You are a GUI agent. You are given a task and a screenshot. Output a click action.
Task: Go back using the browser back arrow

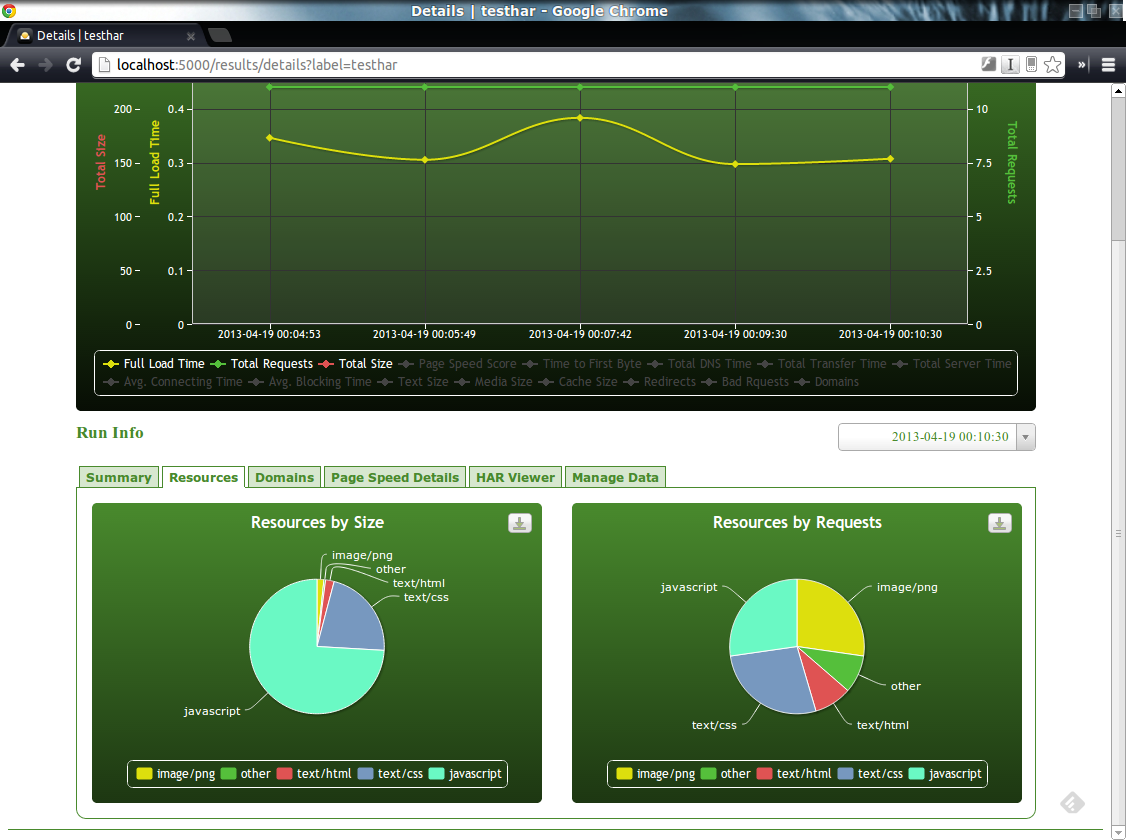coord(17,65)
